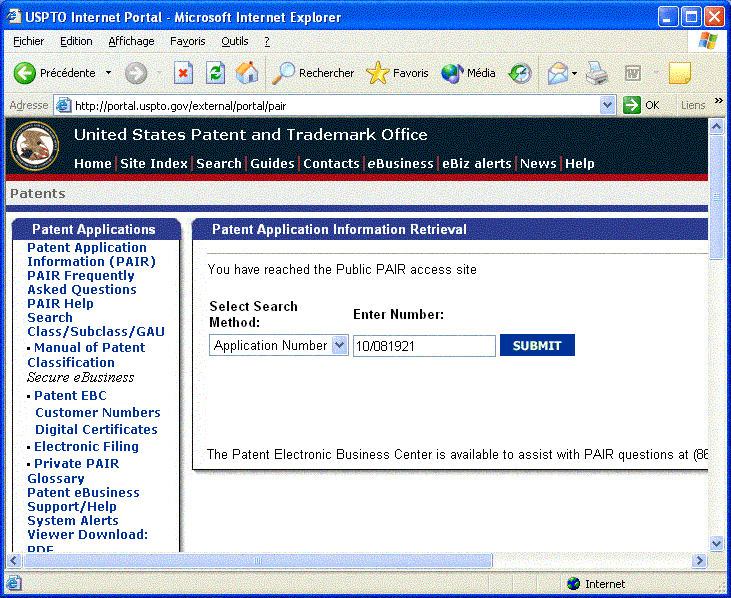Open the Contacts navigation link
The width and height of the screenshot is (731, 598).
[x=331, y=164]
